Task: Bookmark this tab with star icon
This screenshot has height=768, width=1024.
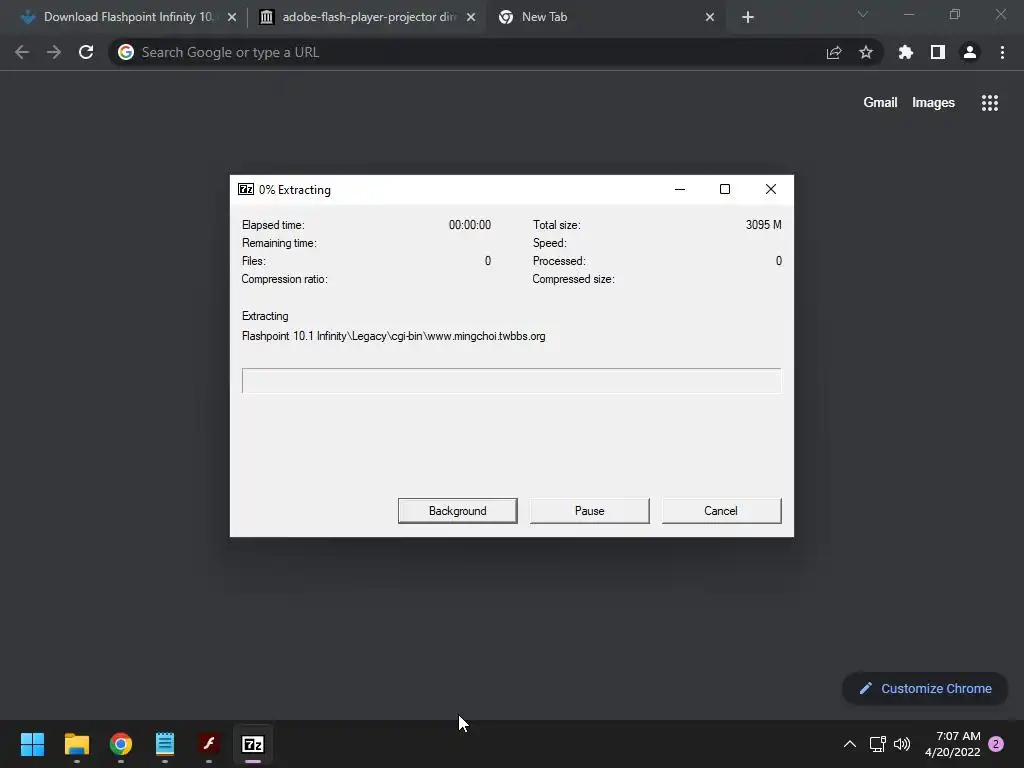Action: (x=866, y=52)
